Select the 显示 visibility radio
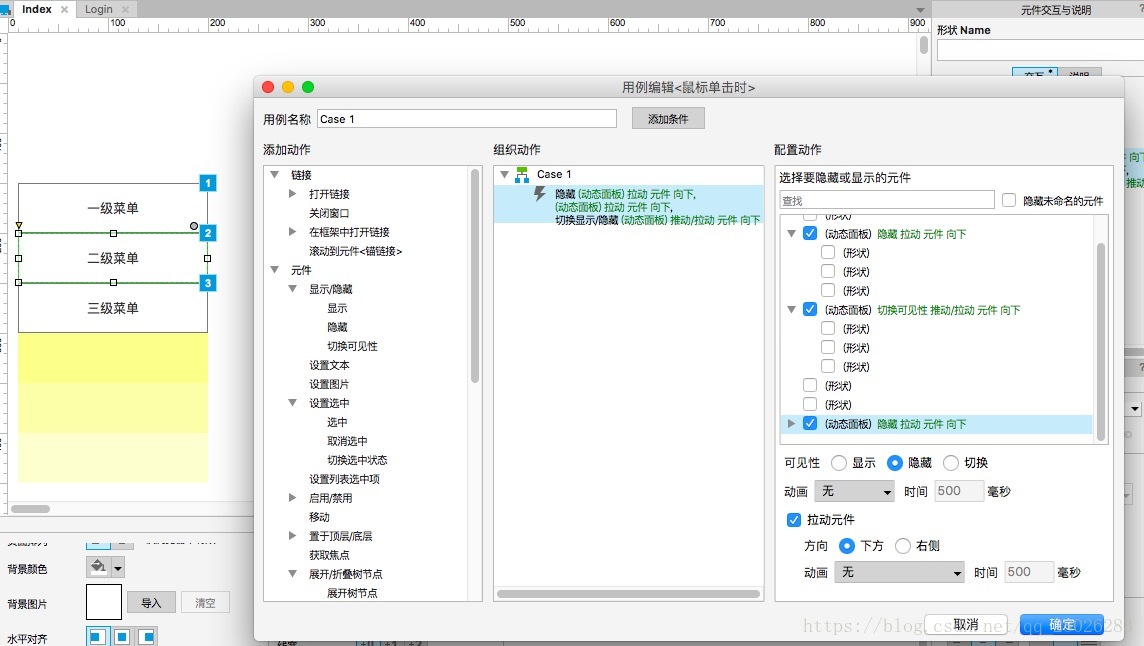 [x=839, y=463]
